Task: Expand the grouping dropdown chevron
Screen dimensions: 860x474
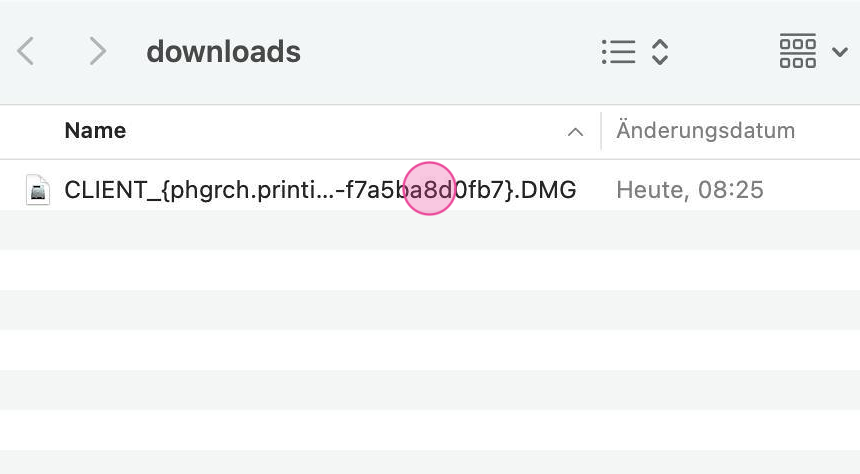Action: [840, 52]
